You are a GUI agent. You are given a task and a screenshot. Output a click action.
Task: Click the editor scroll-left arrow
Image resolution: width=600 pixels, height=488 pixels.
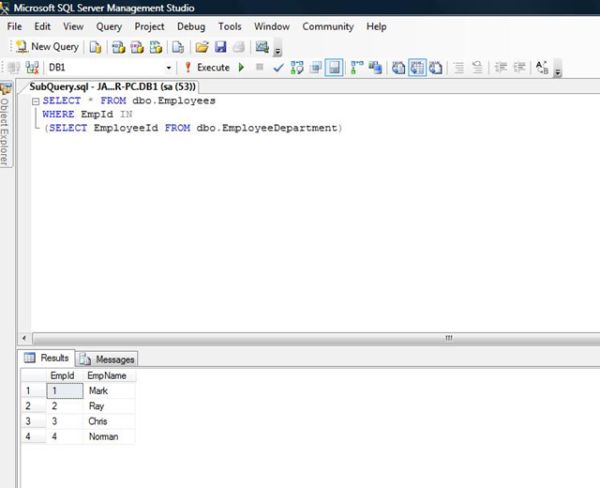click(x=24, y=338)
